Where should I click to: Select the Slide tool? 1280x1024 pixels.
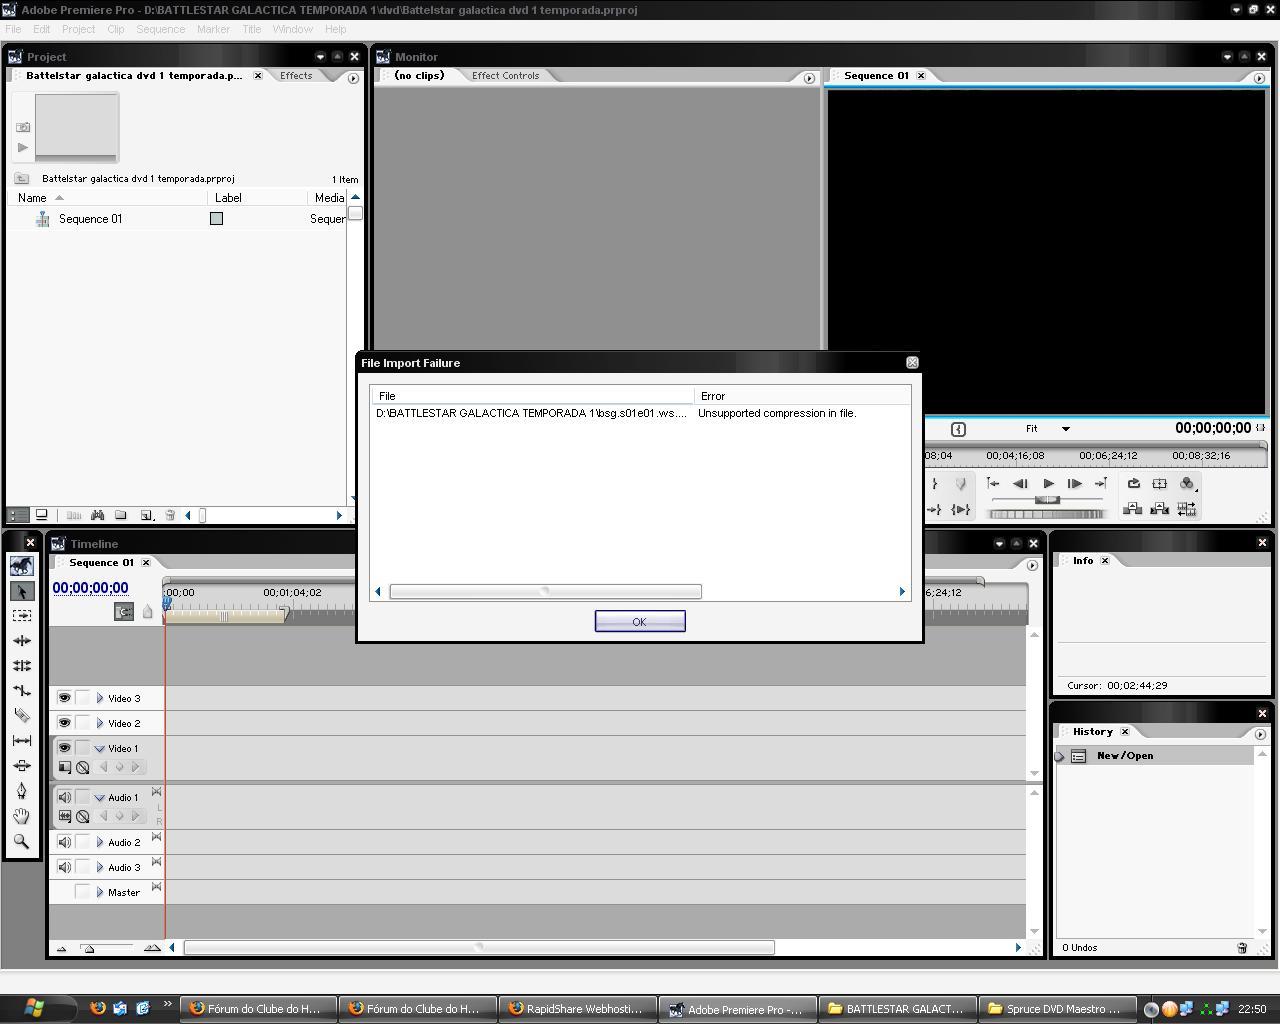click(x=21, y=766)
